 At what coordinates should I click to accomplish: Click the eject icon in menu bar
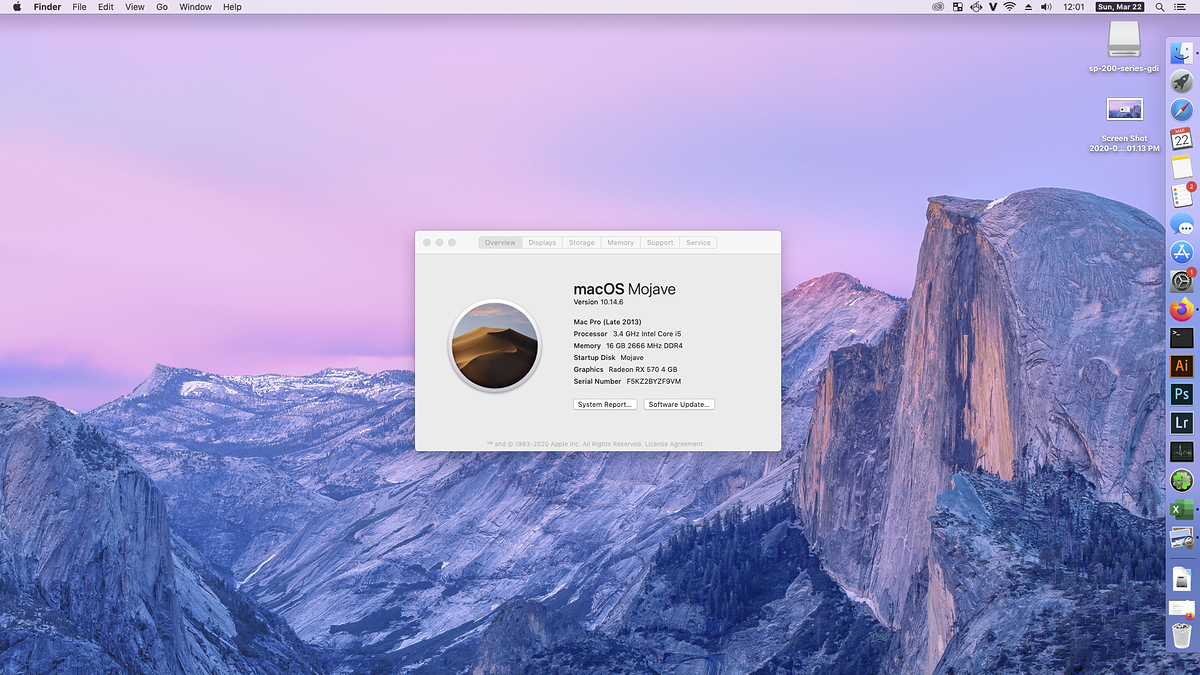pyautogui.click(x=1028, y=7)
